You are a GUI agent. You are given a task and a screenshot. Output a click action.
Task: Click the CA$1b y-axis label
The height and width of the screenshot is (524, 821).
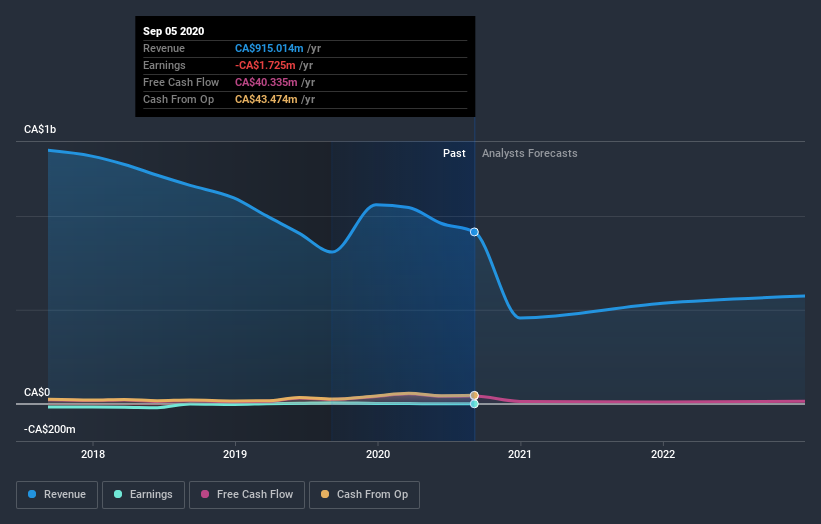point(40,129)
